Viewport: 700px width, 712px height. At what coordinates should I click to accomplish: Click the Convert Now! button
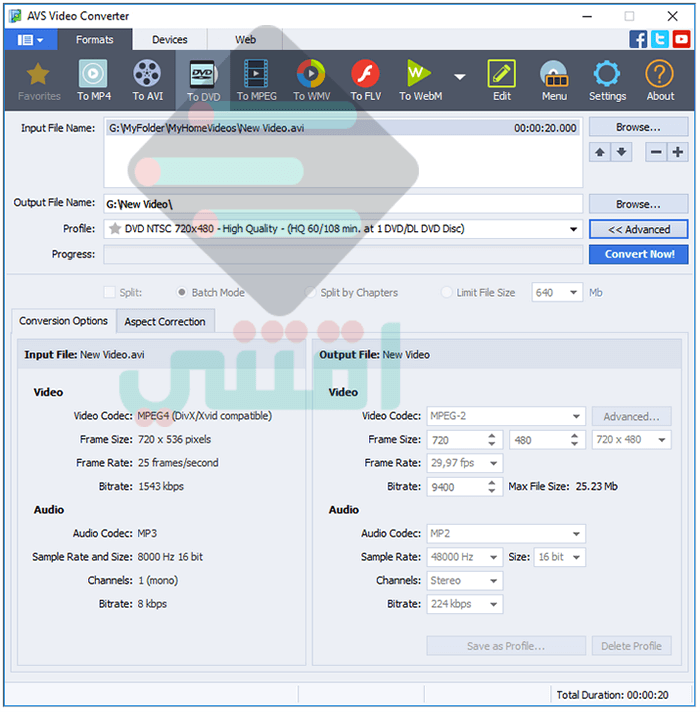[x=638, y=254]
